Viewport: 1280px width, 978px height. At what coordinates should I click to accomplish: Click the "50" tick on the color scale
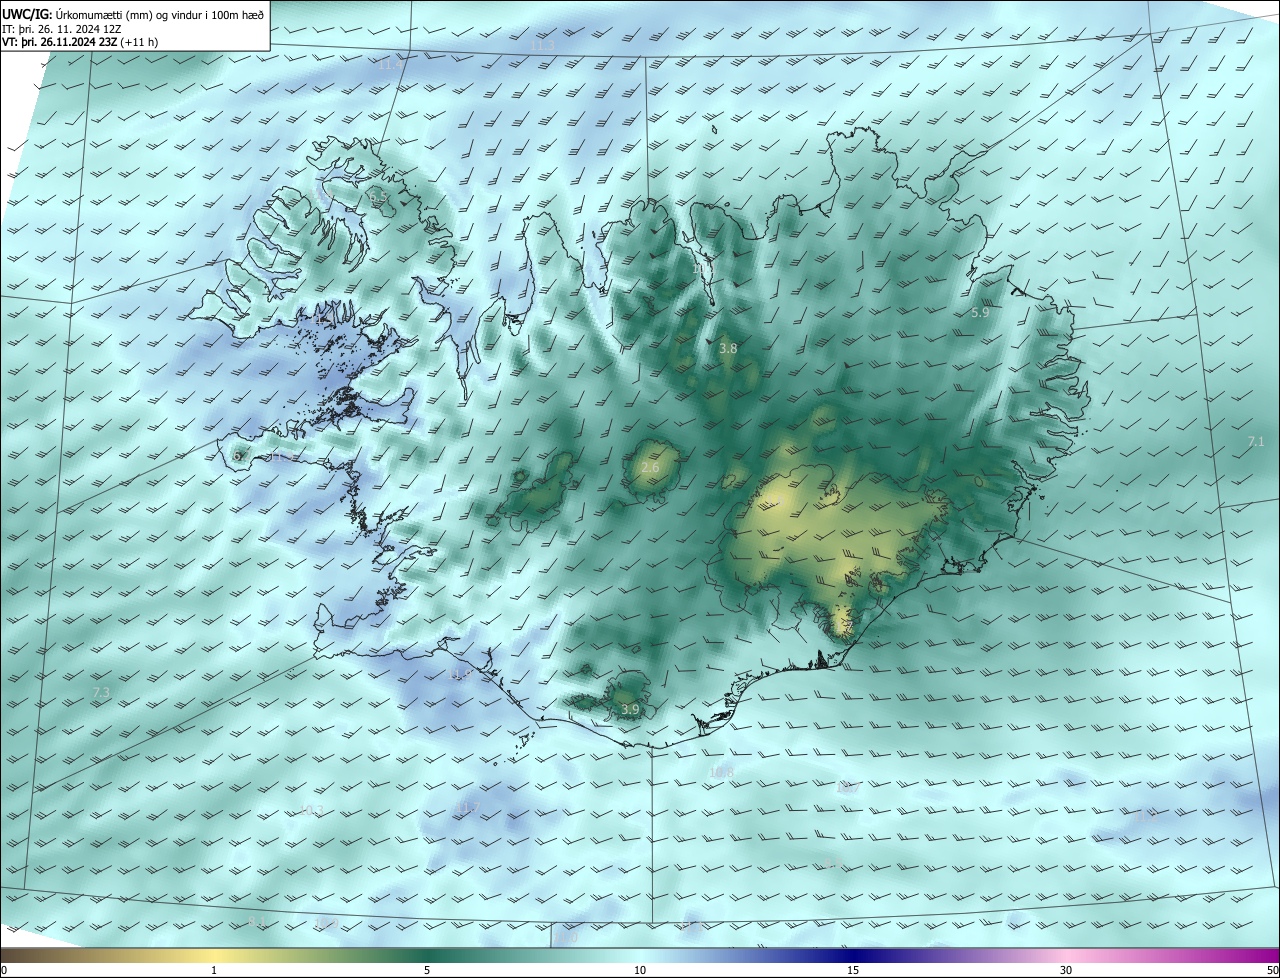click(x=1272, y=970)
